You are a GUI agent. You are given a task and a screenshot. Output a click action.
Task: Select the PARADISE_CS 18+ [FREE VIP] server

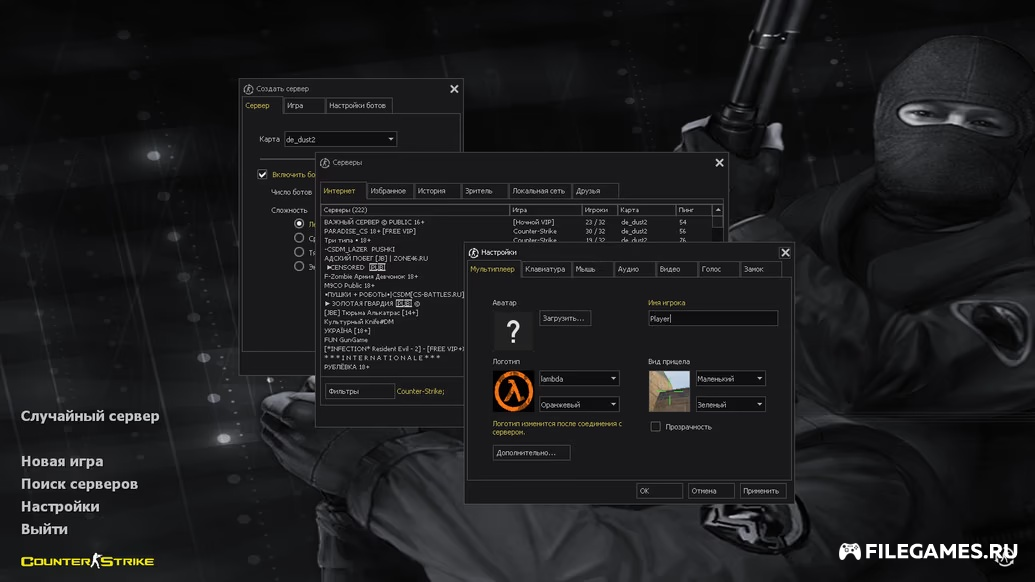517,232
